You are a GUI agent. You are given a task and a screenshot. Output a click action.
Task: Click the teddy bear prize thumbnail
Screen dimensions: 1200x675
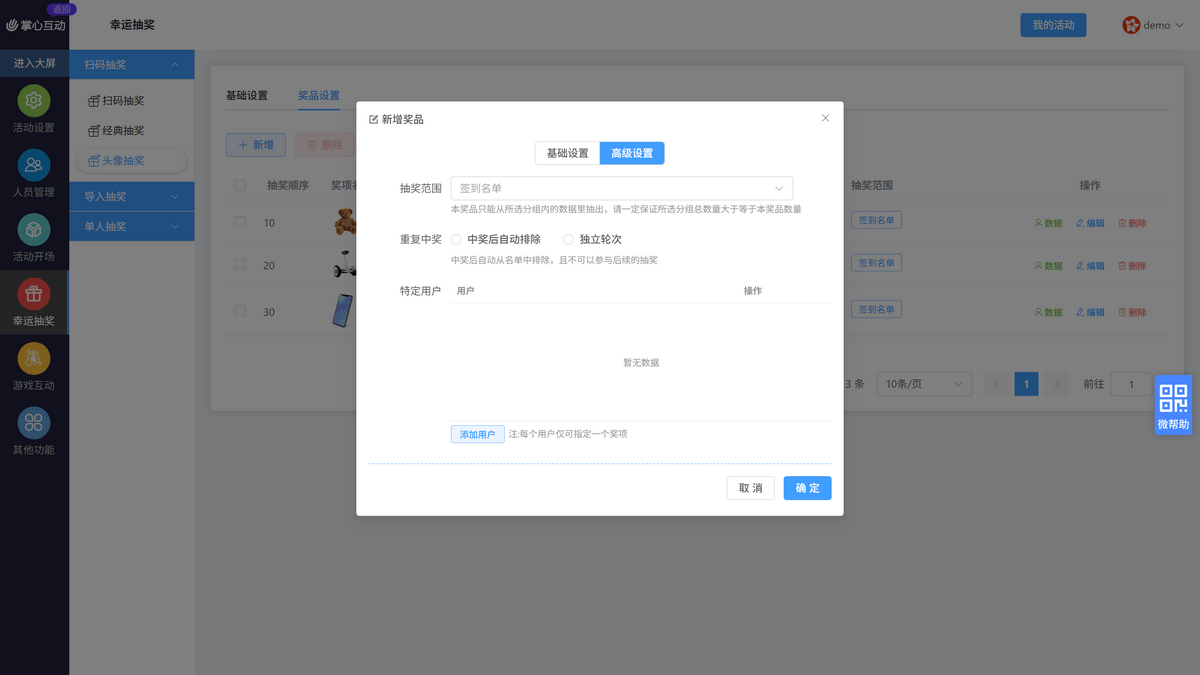pyautogui.click(x=345, y=222)
